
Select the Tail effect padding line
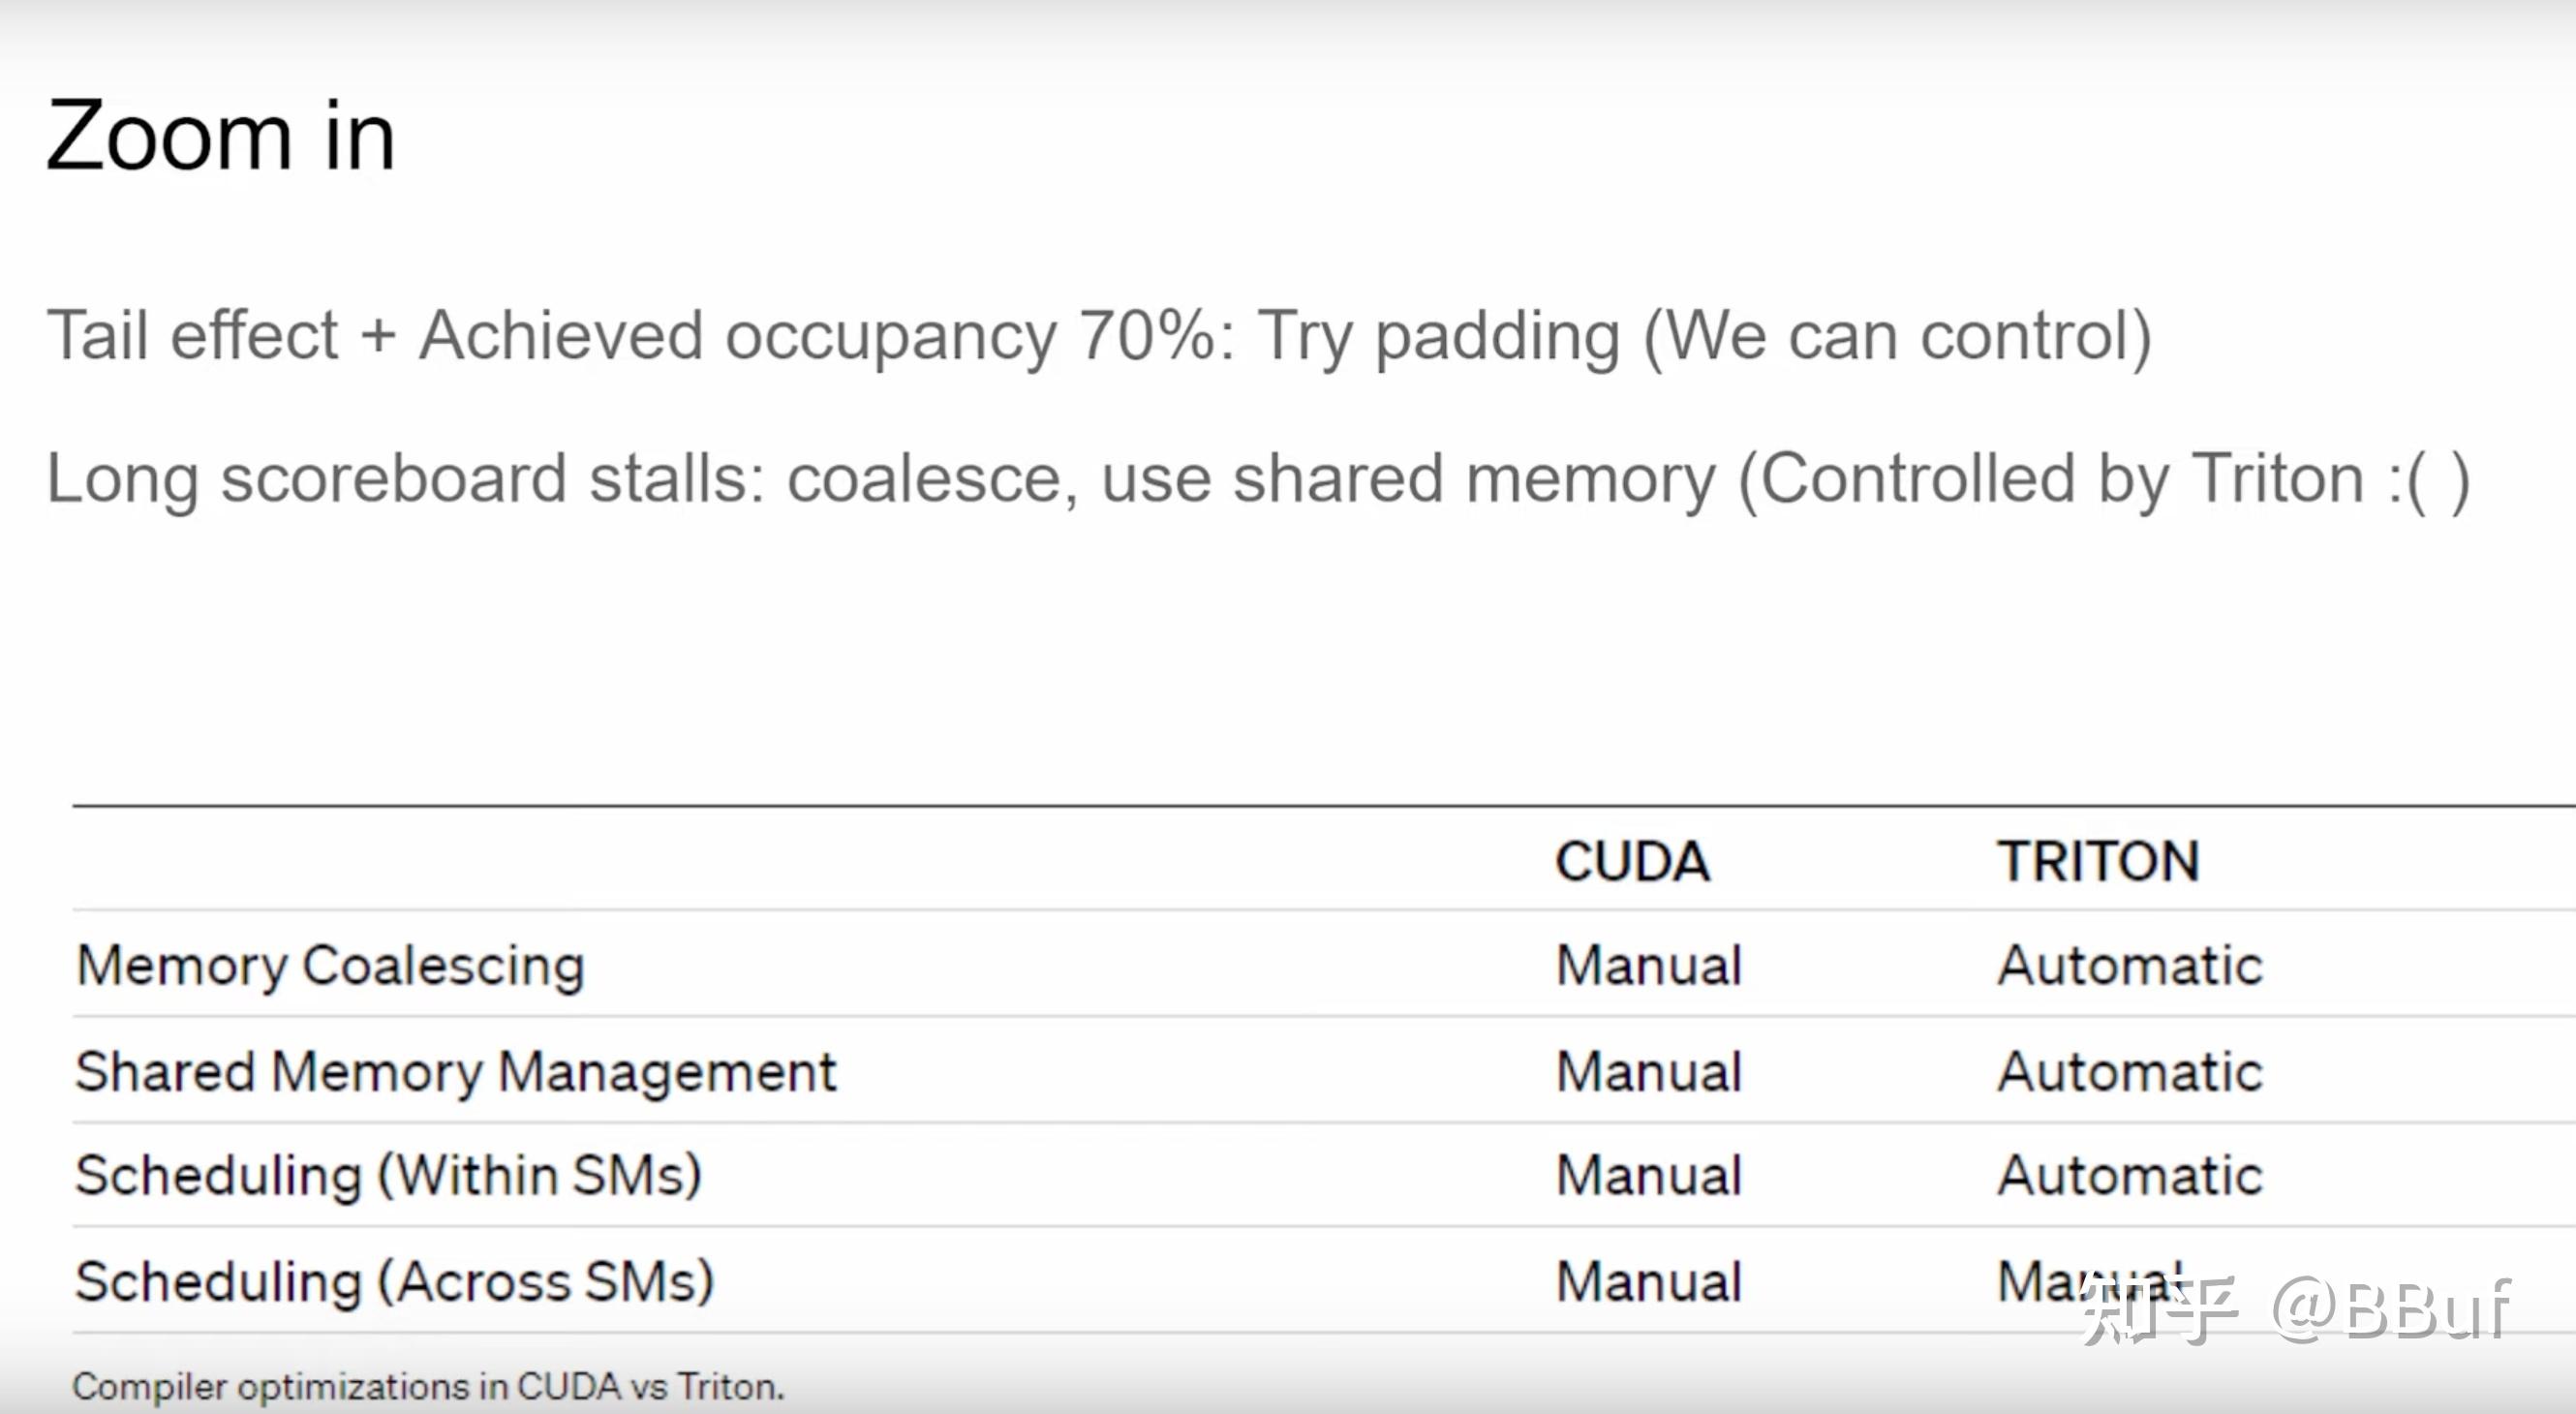[x=1099, y=337]
